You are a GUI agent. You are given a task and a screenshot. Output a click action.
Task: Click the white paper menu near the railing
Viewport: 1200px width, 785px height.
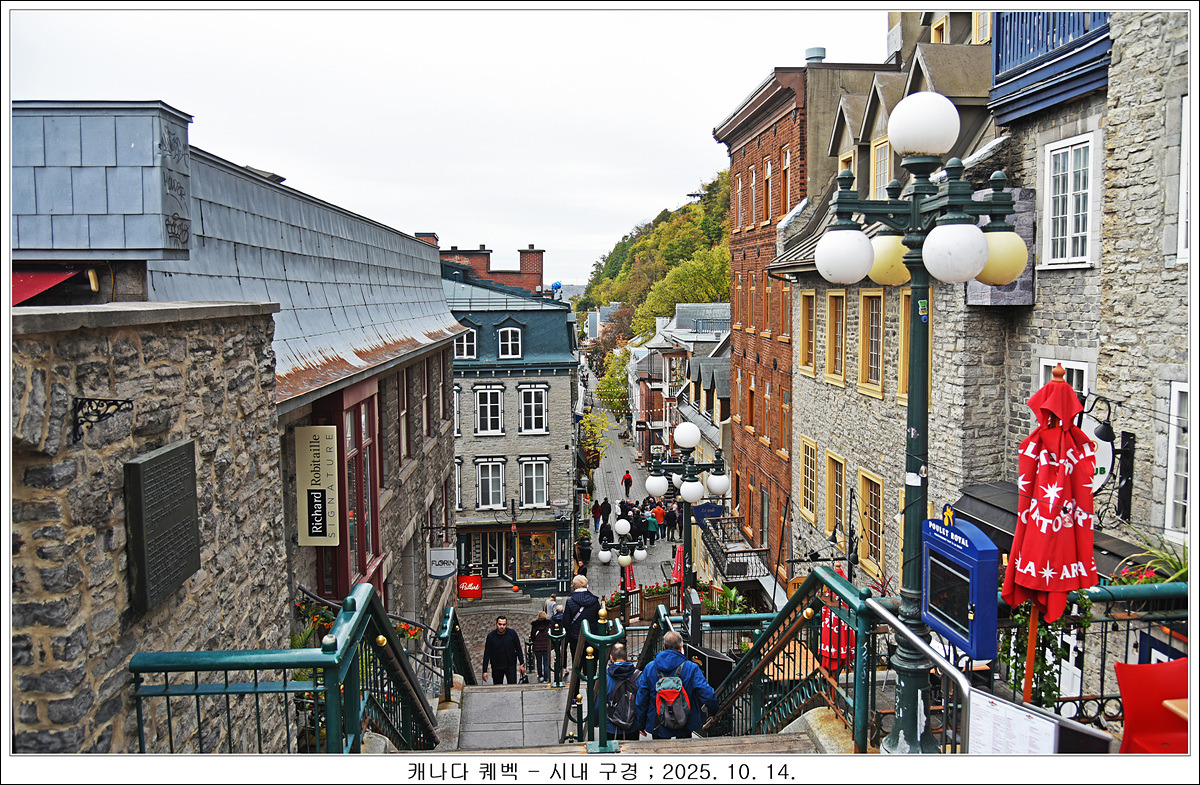(1011, 724)
